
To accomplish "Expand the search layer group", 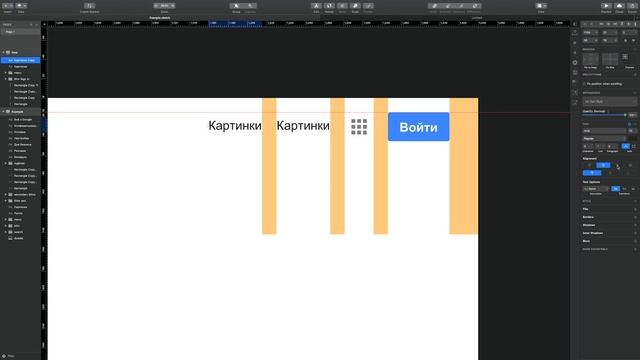I will click(x=6, y=232).
